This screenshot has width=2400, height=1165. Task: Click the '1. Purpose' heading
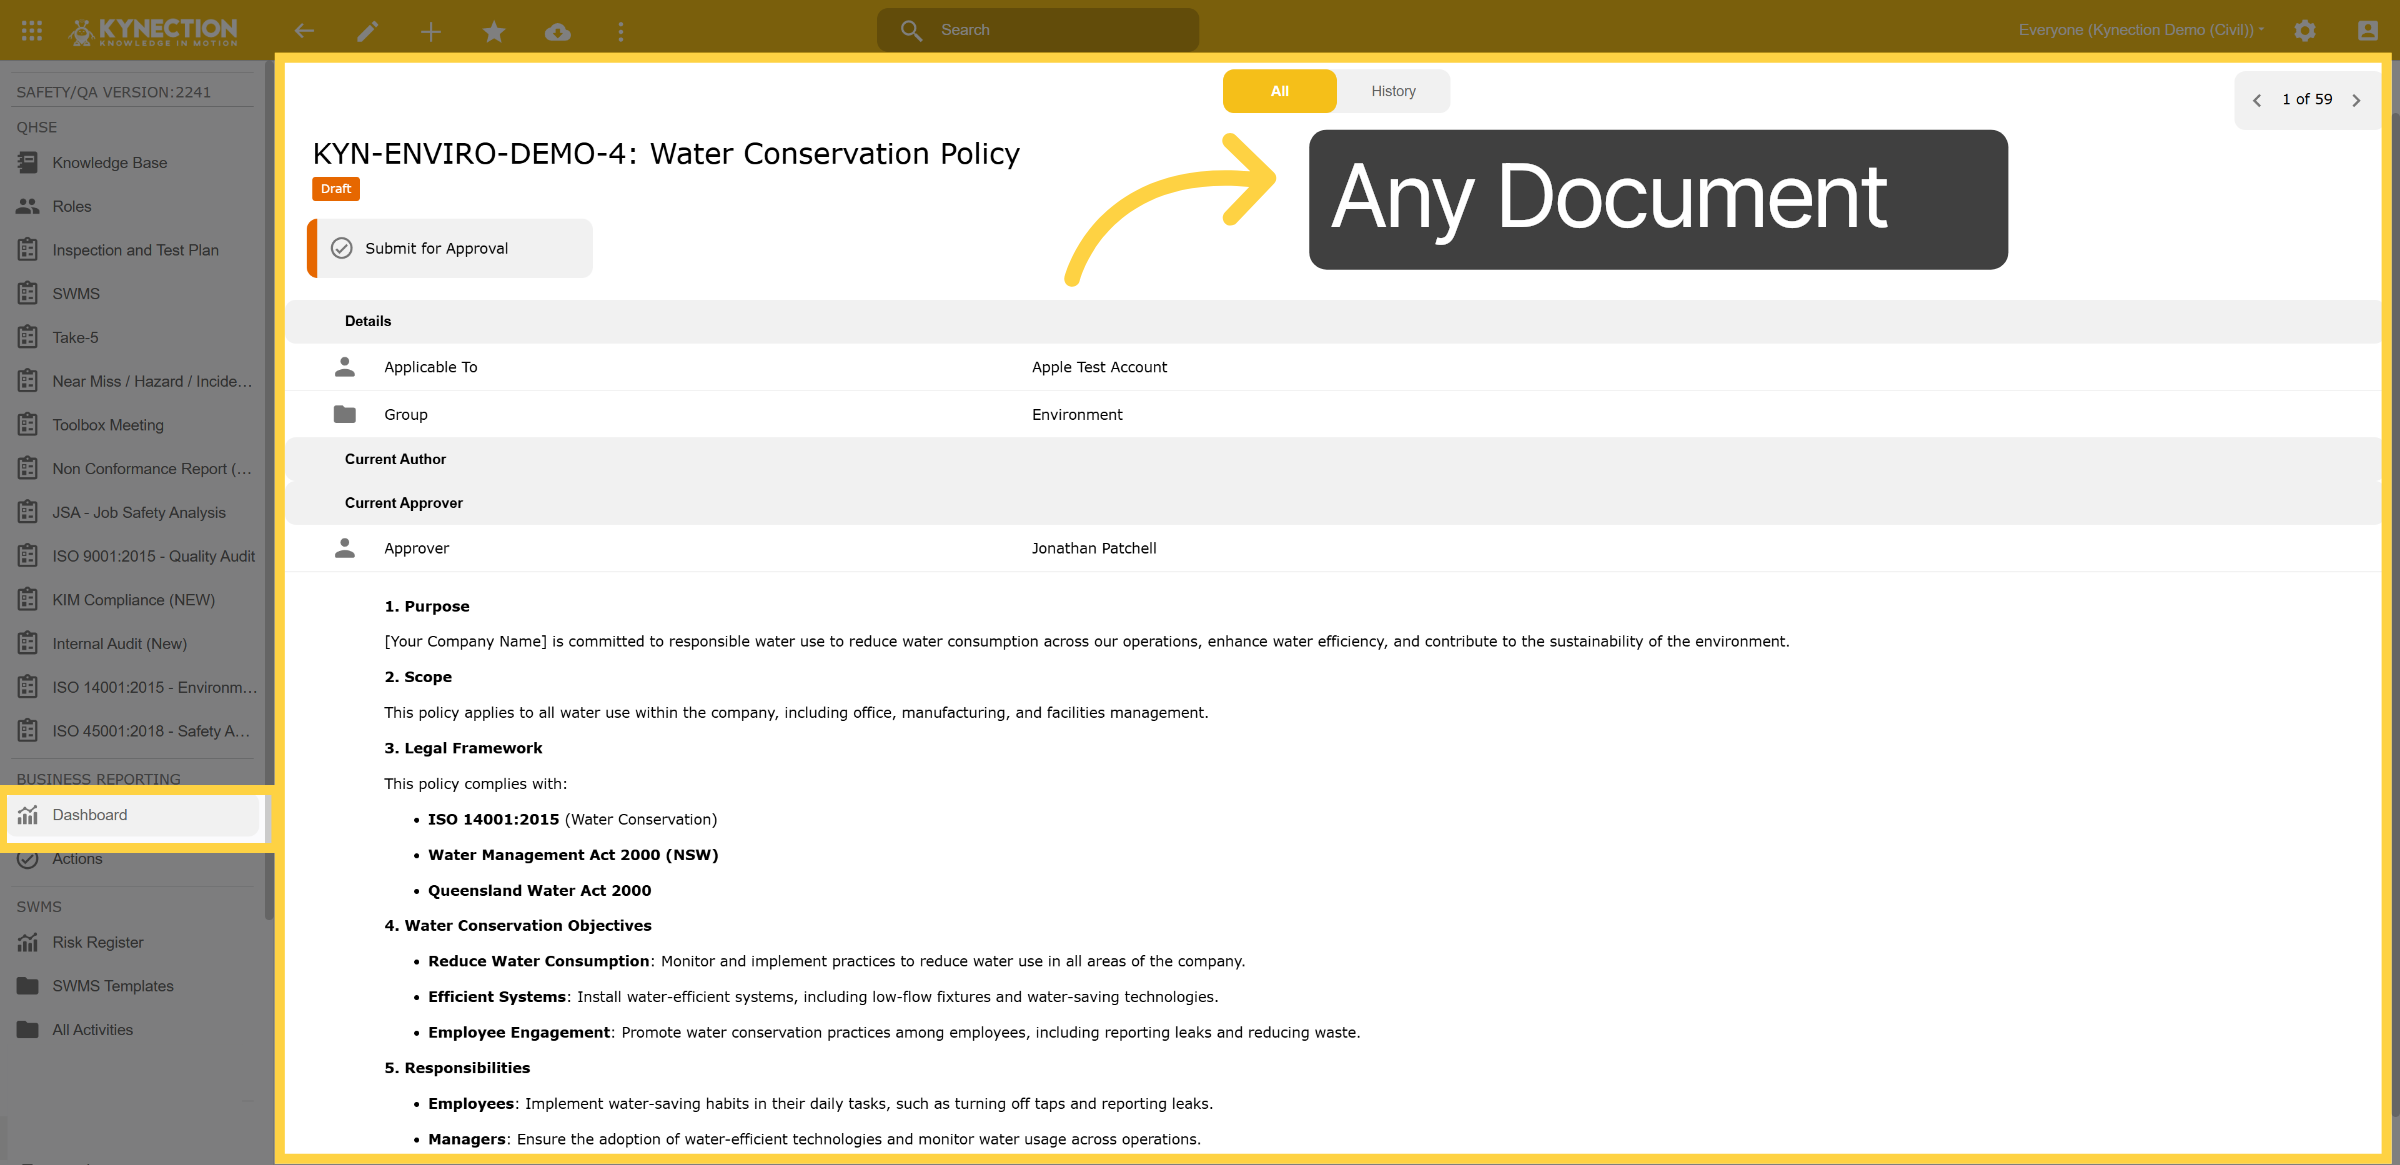pos(427,606)
